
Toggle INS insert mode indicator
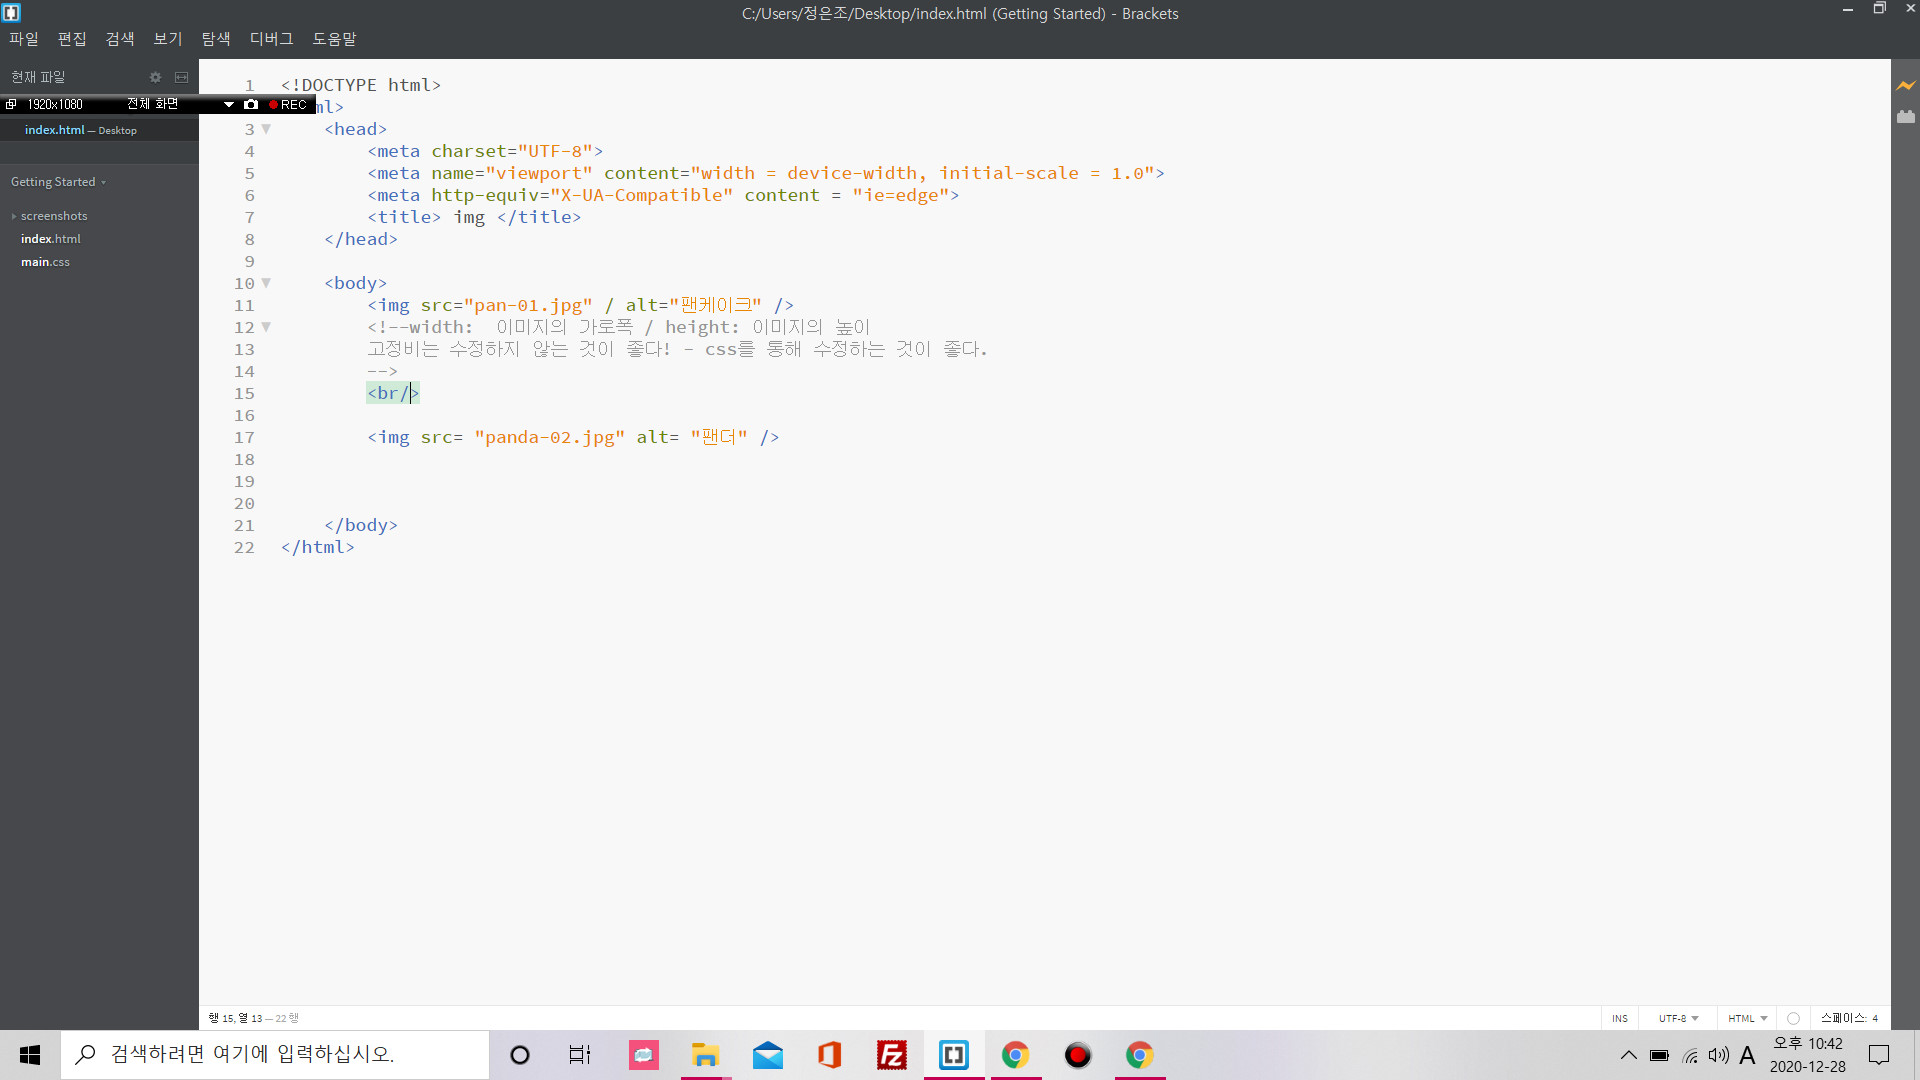[x=1620, y=1018]
